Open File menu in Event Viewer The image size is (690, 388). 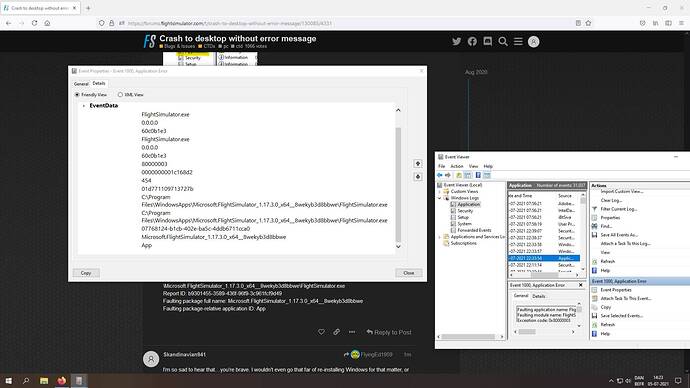coord(441,166)
